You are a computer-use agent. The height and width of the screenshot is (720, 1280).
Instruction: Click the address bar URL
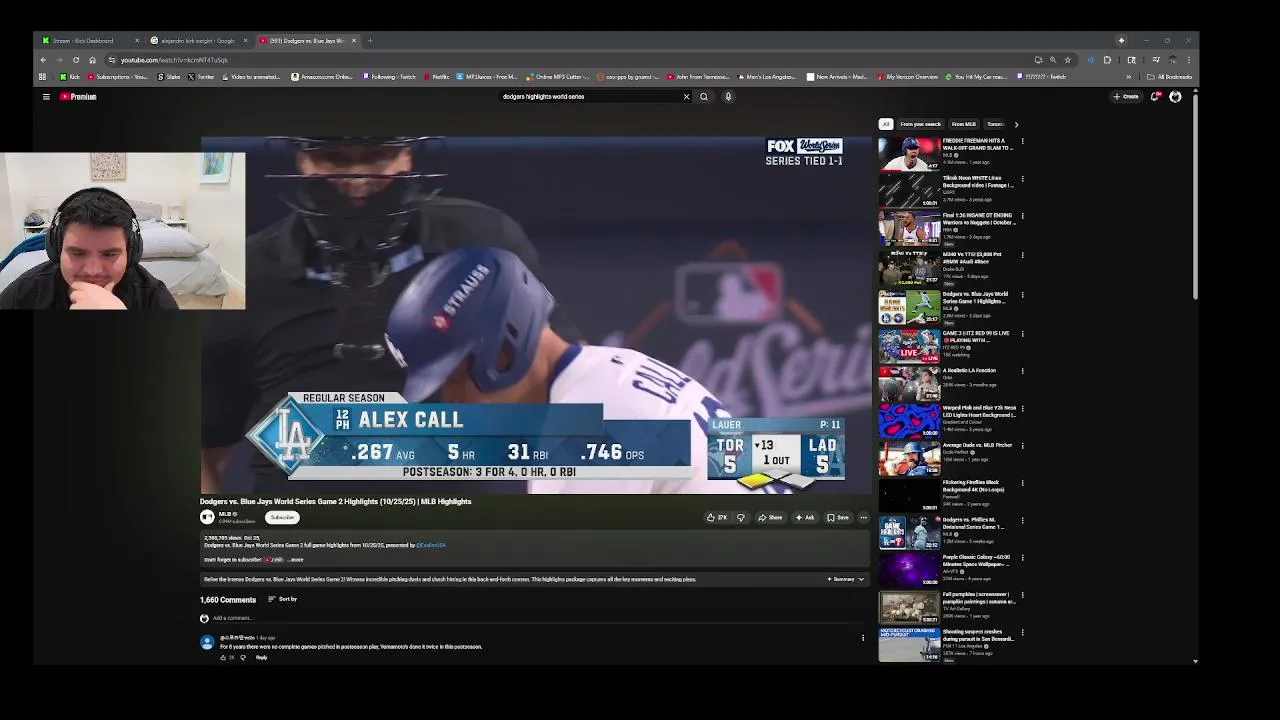click(x=174, y=60)
